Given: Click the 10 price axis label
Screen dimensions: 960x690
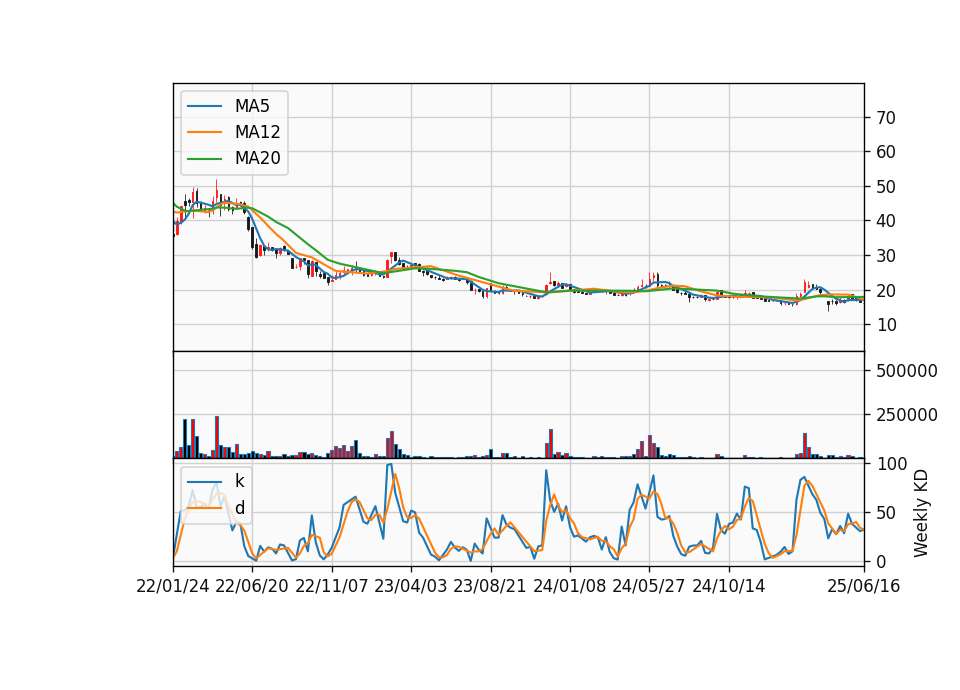Looking at the screenshot, I should pos(886,325).
